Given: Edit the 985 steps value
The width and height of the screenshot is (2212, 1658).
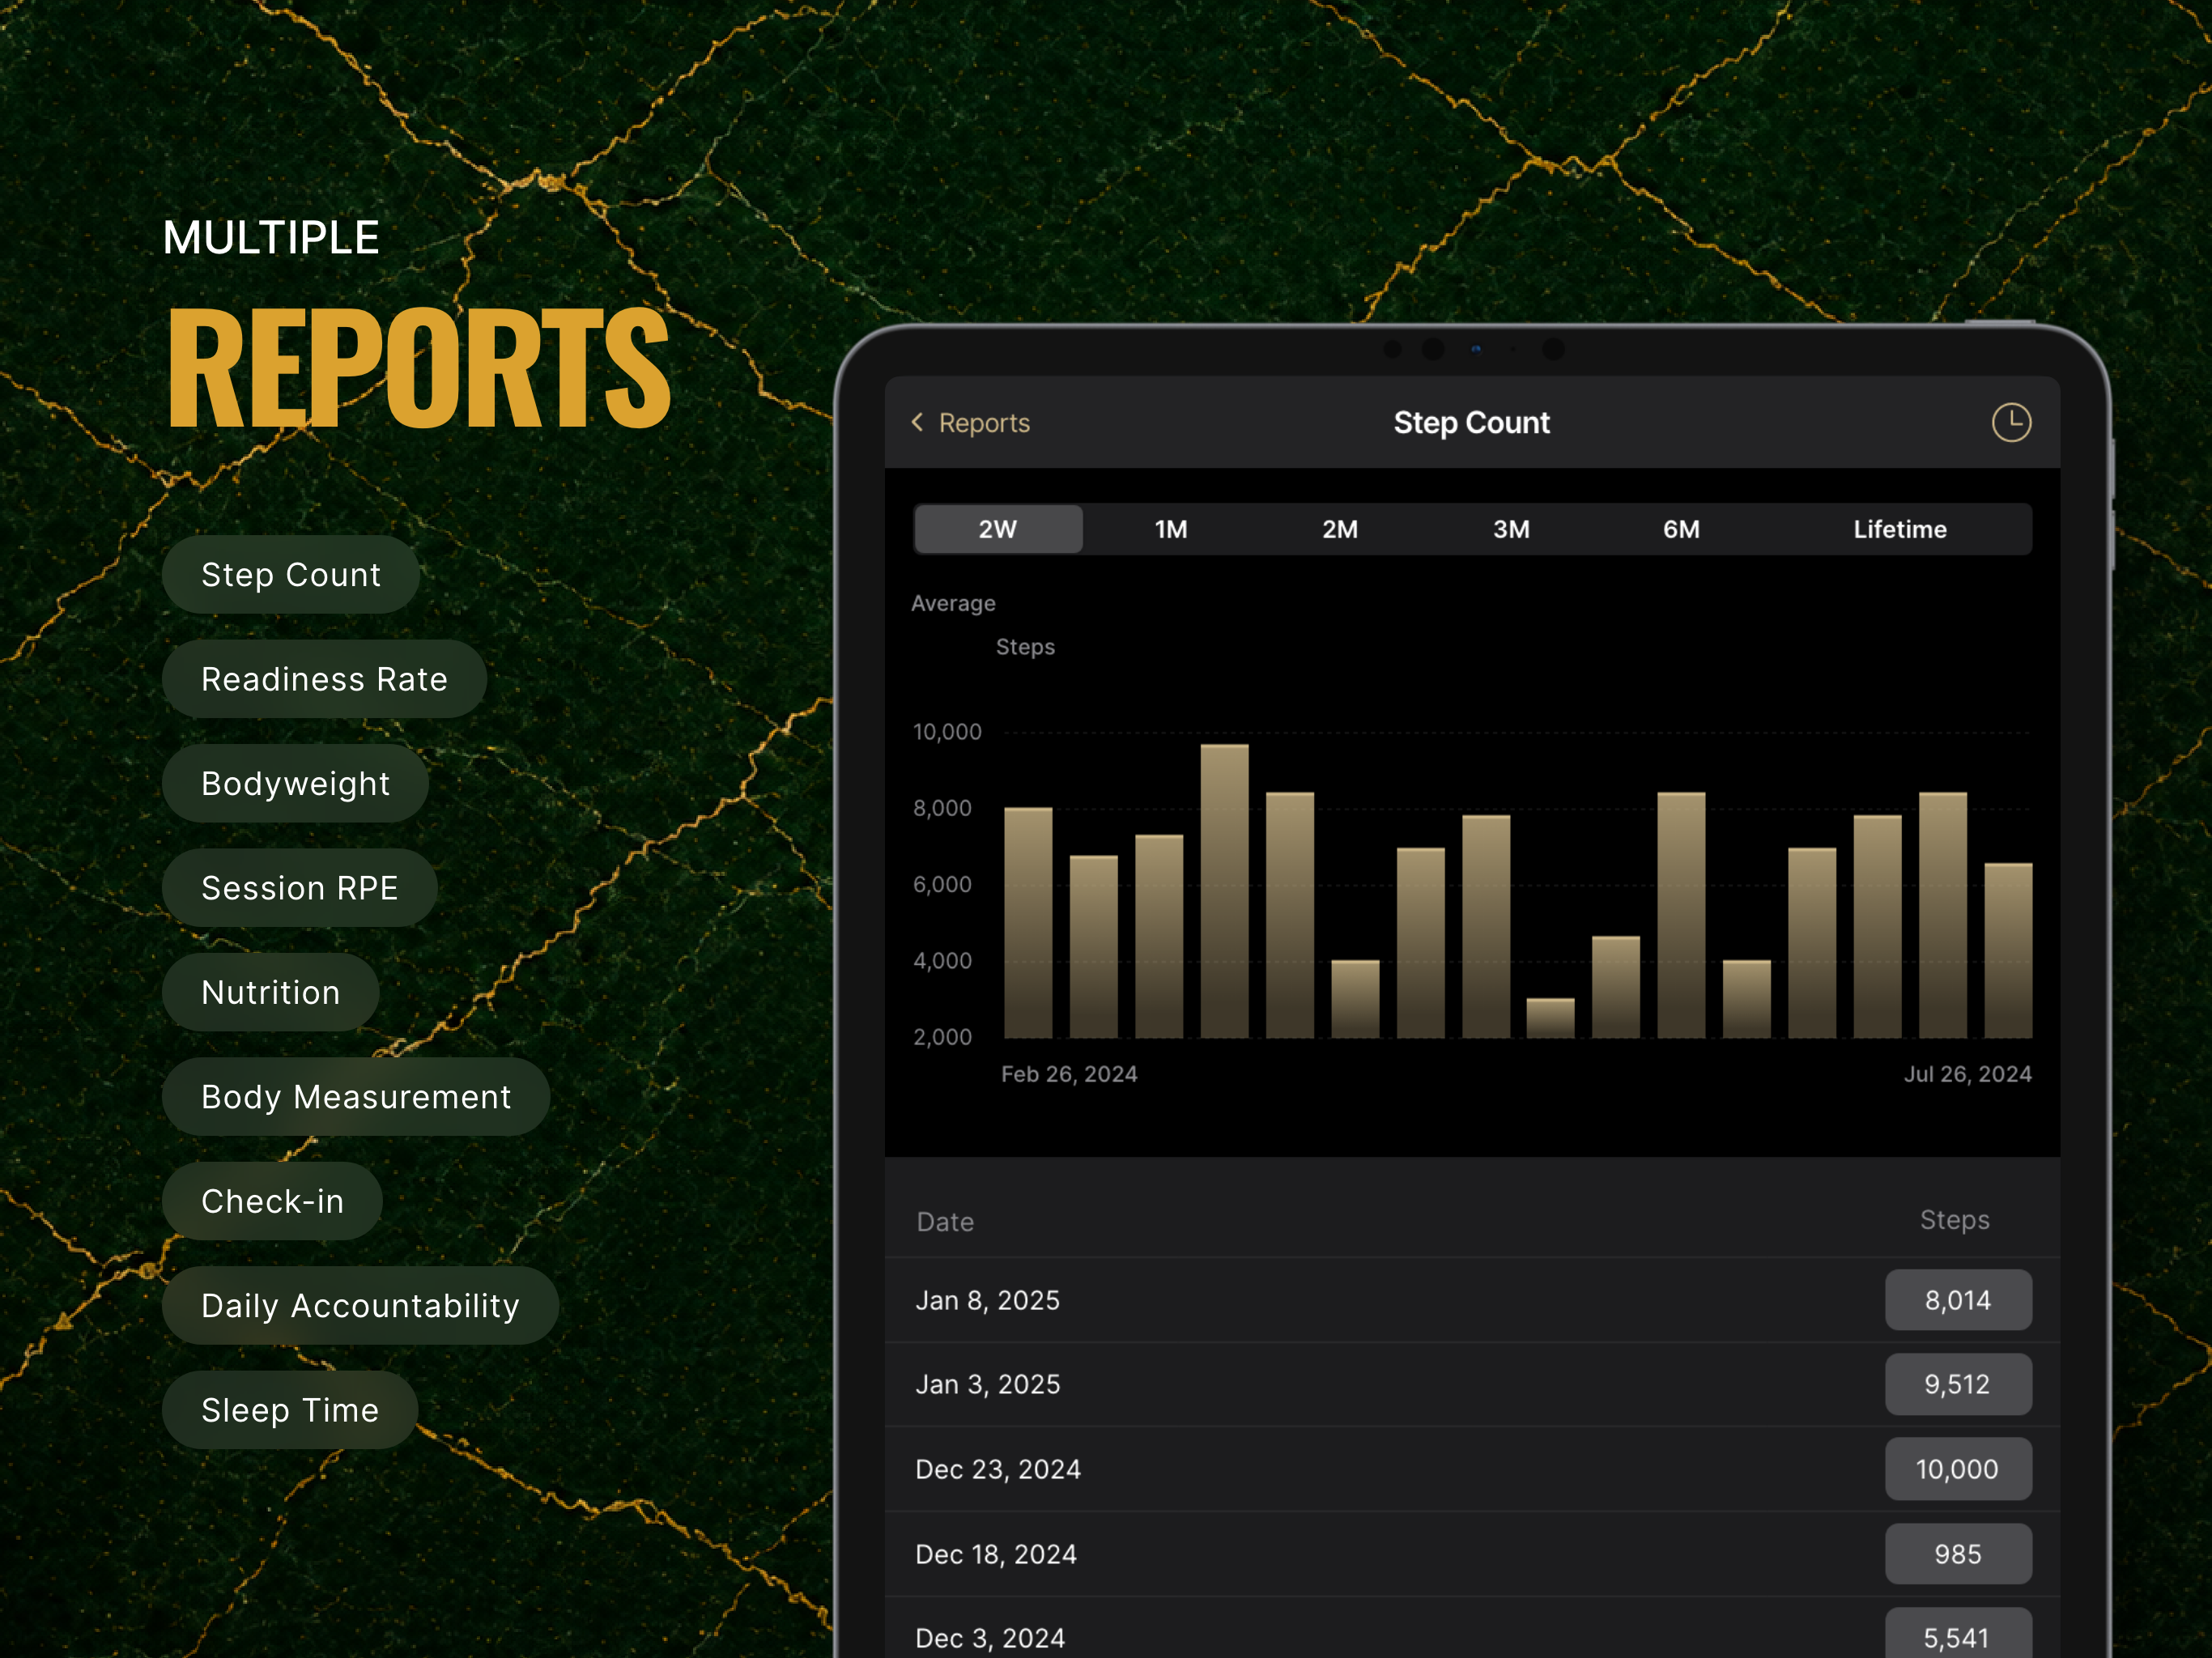Looking at the screenshot, I should [1957, 1554].
